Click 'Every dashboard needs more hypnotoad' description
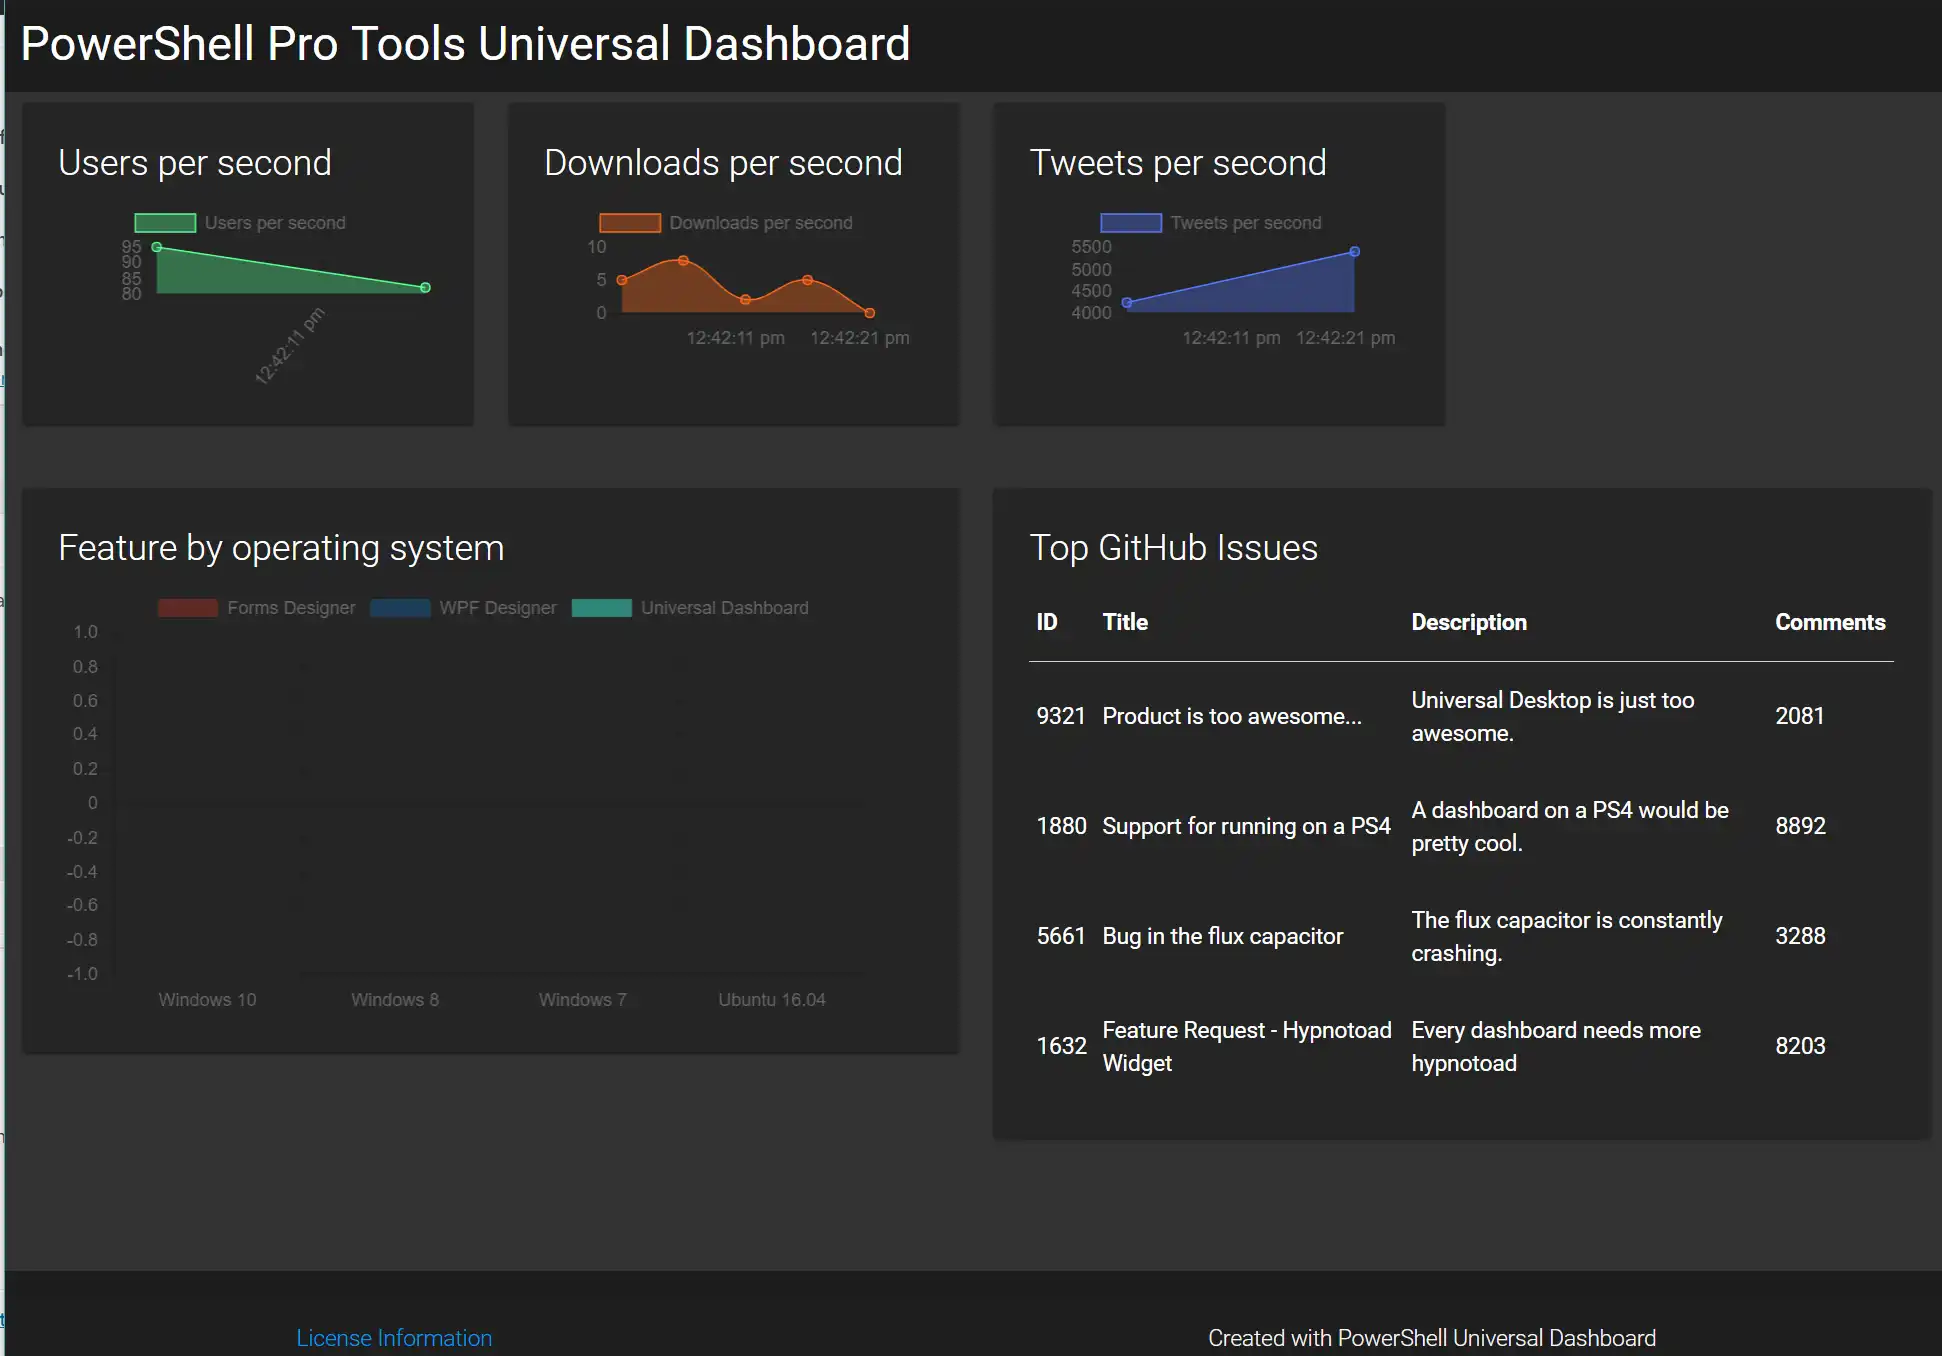The image size is (1942, 1356). pyautogui.click(x=1555, y=1046)
